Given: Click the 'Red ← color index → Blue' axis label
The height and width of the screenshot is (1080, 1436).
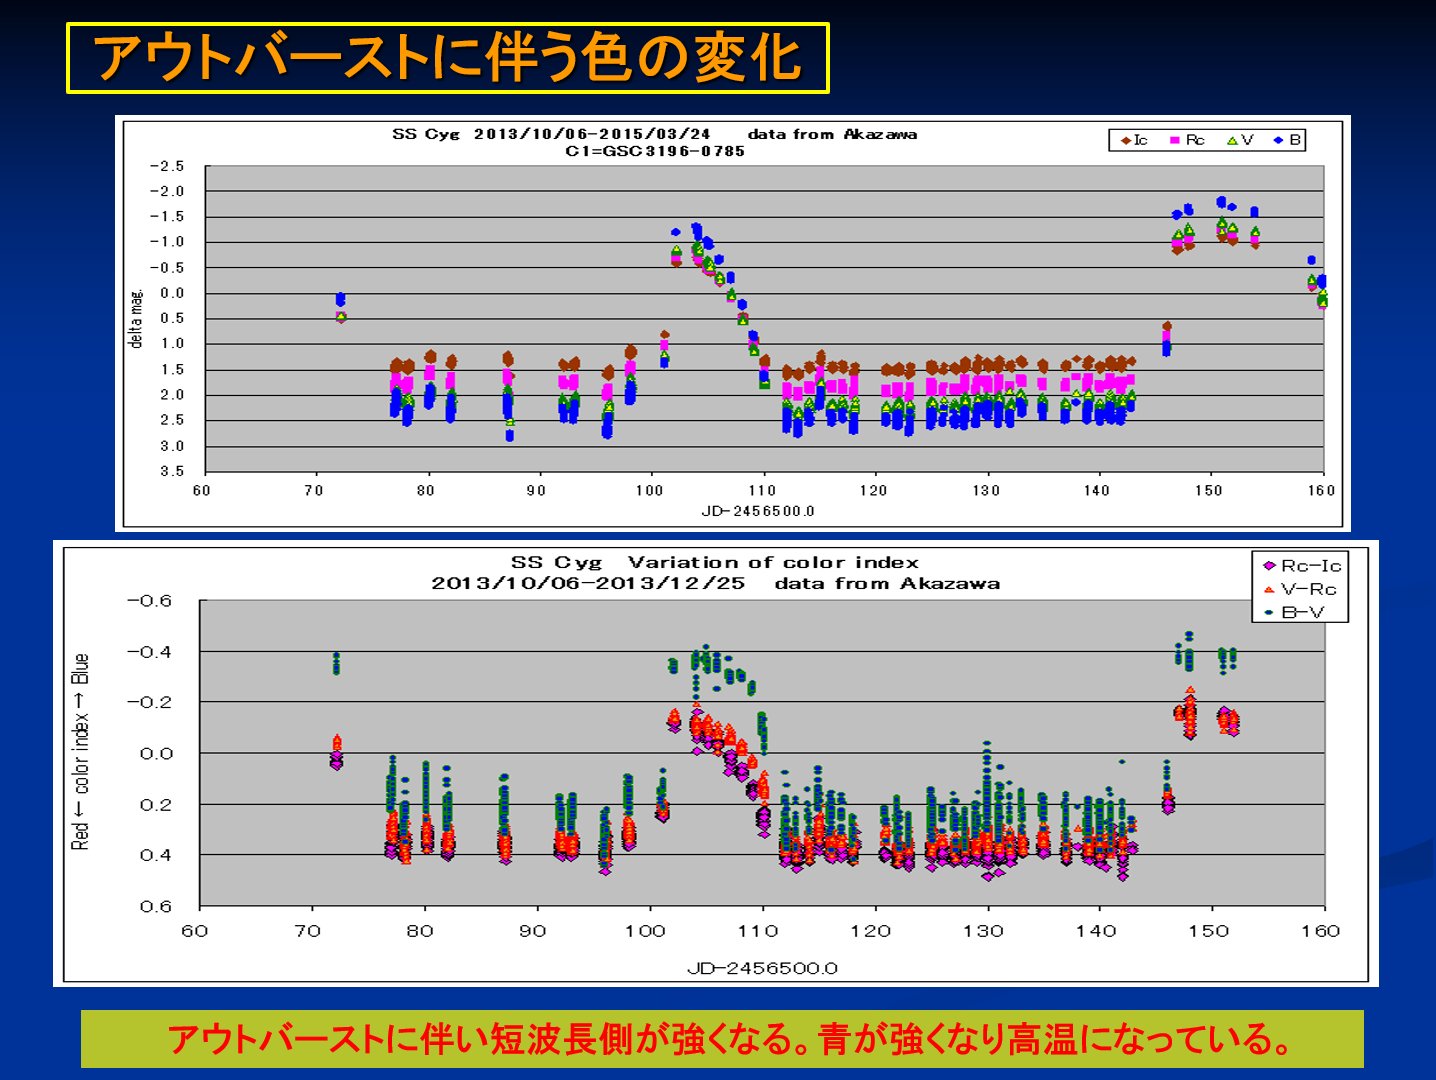Looking at the screenshot, I should pyautogui.click(x=80, y=752).
